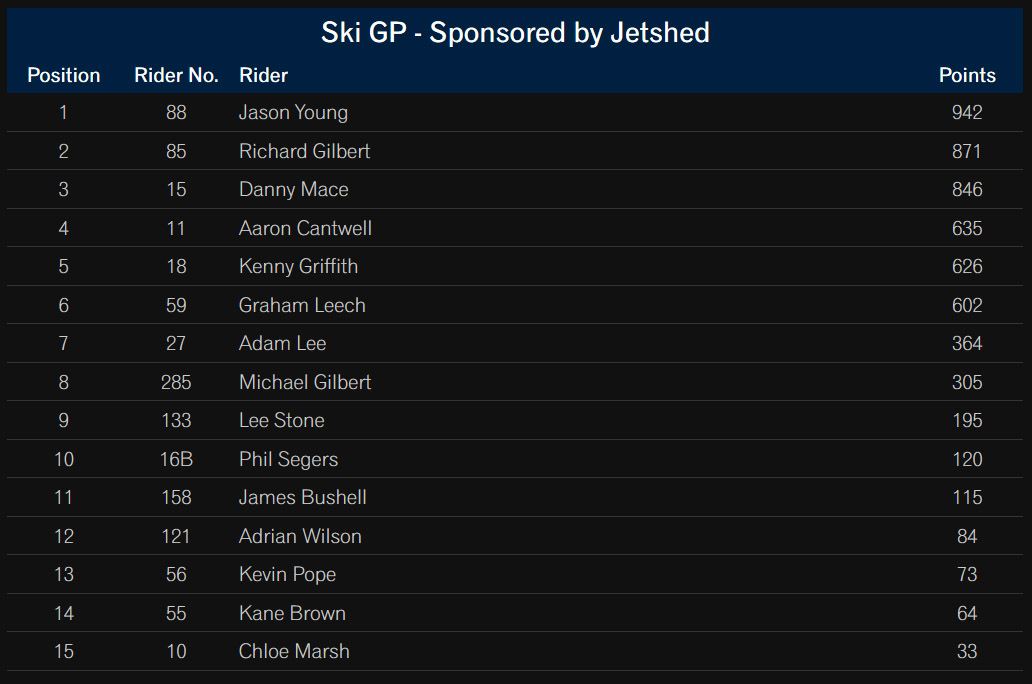Click Danny Mace's row
The height and width of the screenshot is (684, 1032).
click(515, 190)
